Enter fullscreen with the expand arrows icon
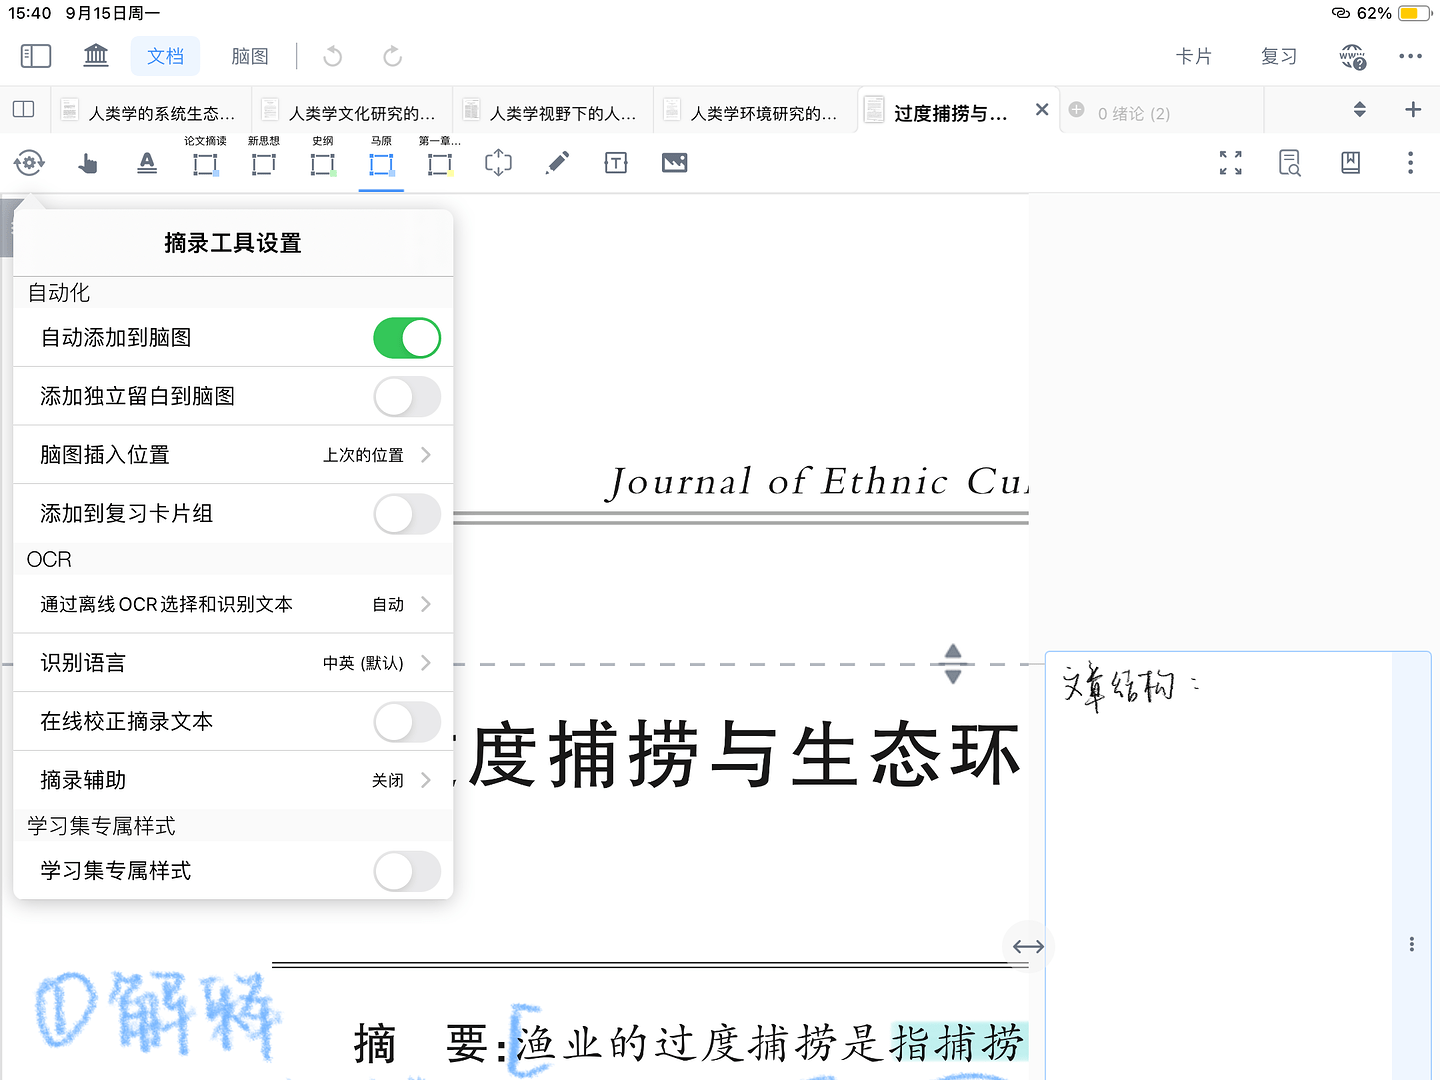Viewport: 1440px width, 1080px height. 1231,163
